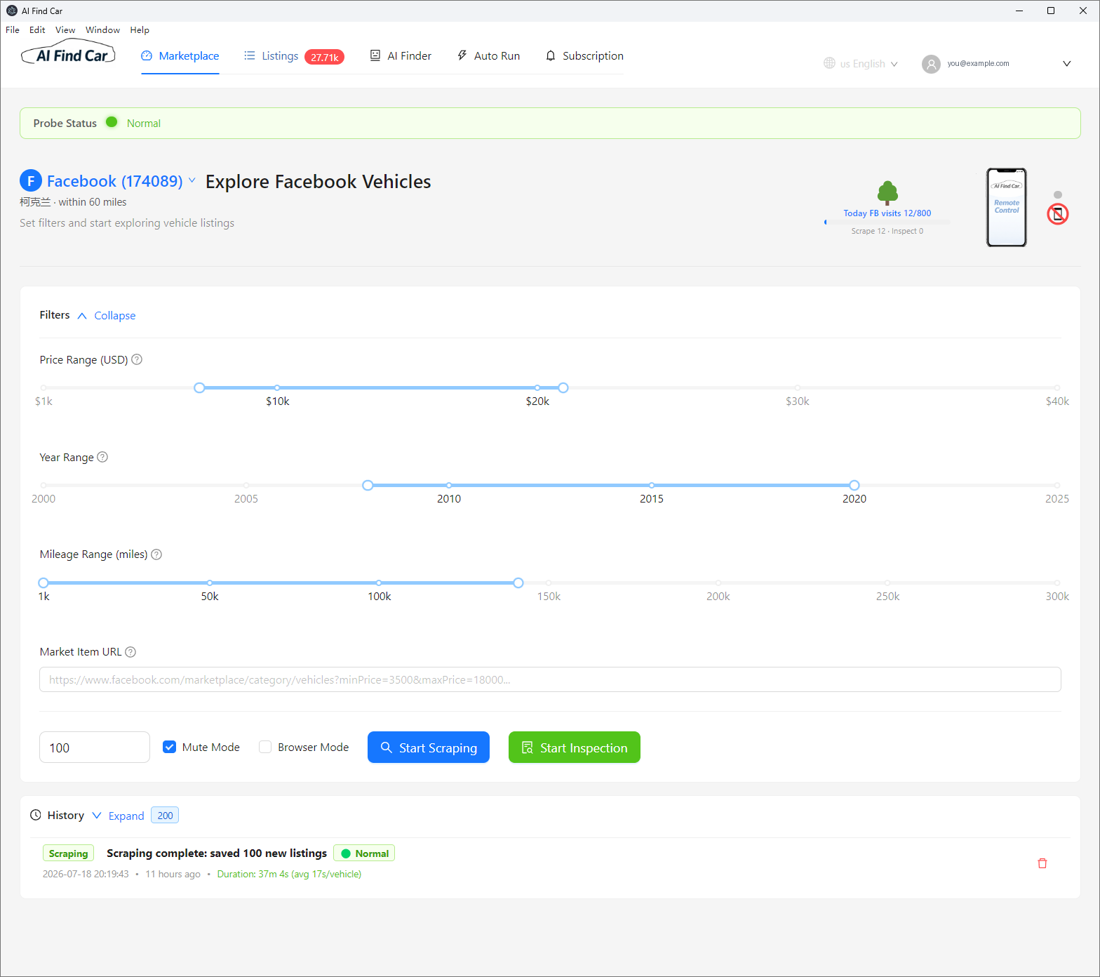This screenshot has height=977, width=1100.
Task: Open the Remote Control phone image
Action: click(1006, 207)
